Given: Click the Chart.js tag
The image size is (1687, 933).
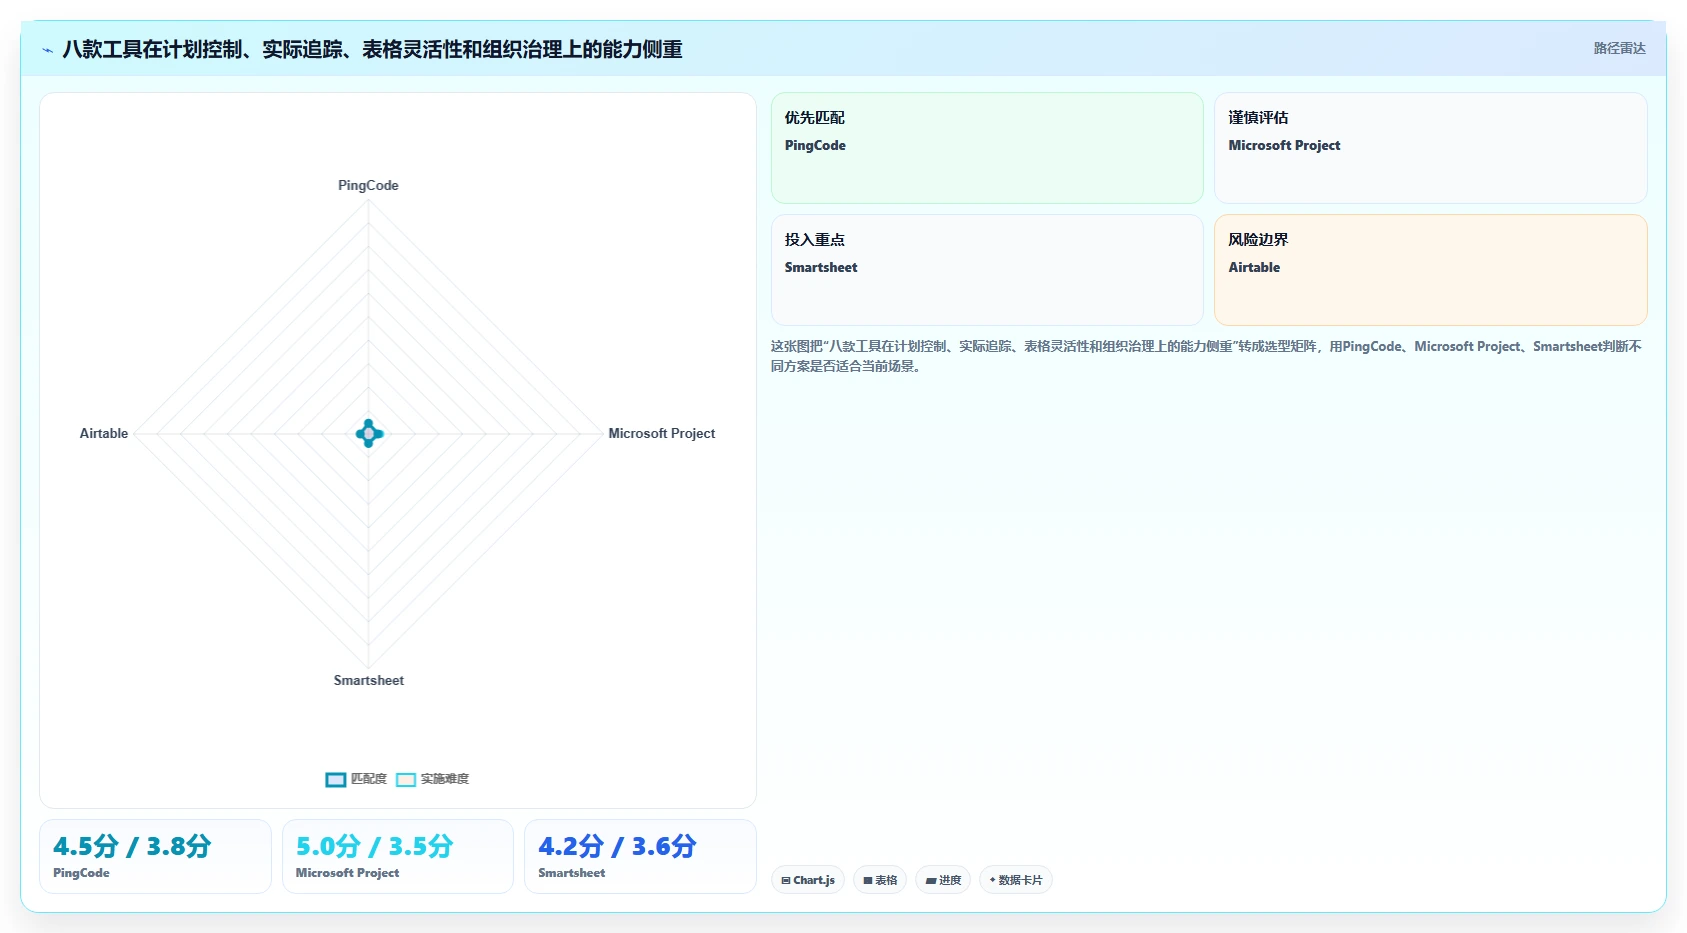Looking at the screenshot, I should tap(808, 880).
